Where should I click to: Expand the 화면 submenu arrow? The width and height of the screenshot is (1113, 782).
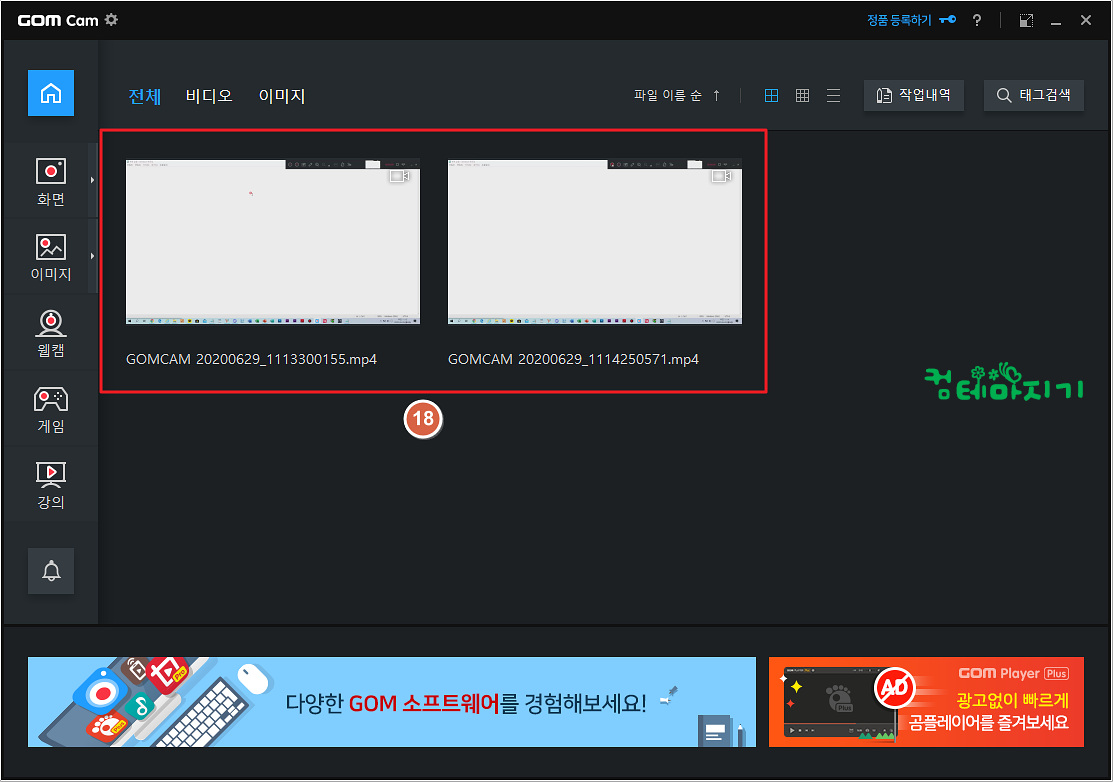click(x=92, y=180)
